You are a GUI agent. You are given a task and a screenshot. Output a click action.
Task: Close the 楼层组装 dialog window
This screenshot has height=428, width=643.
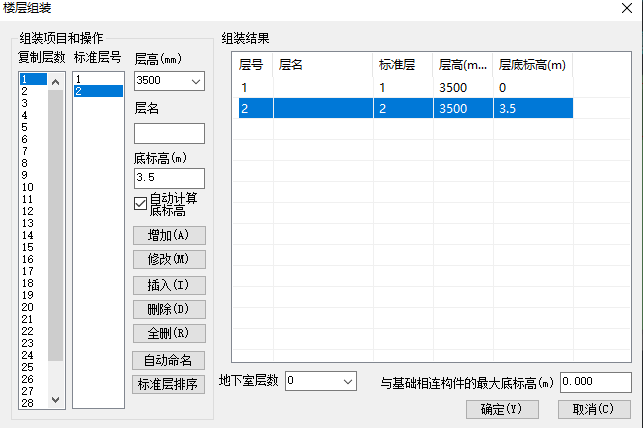tap(627, 8)
